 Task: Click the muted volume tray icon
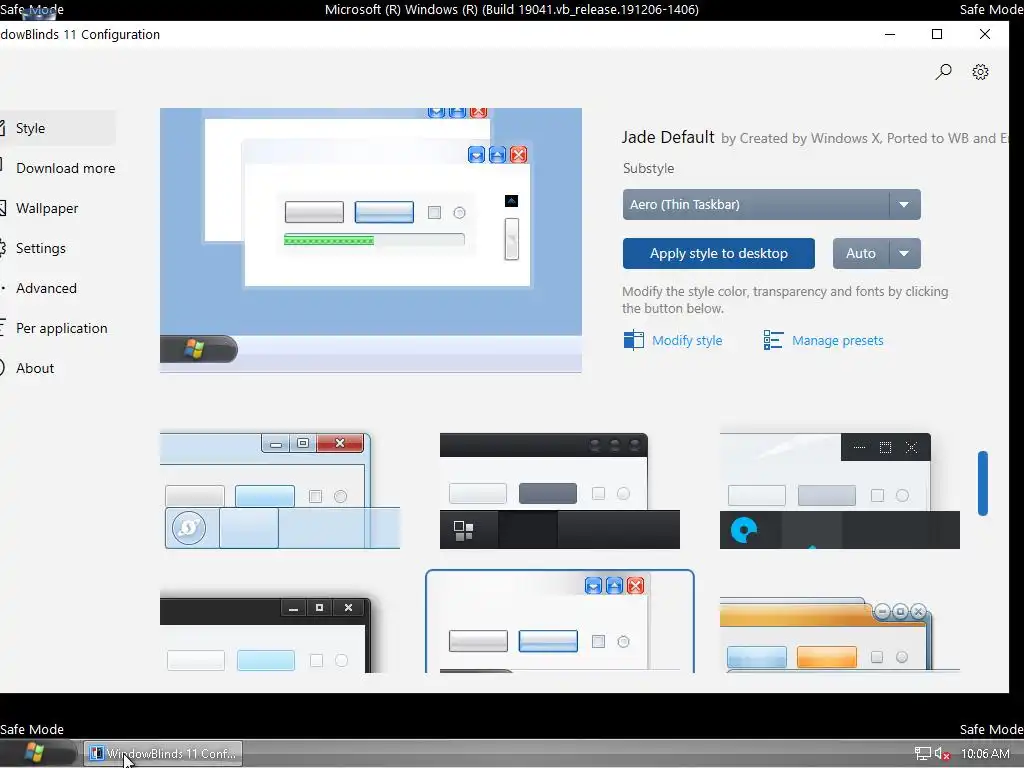pos(942,754)
